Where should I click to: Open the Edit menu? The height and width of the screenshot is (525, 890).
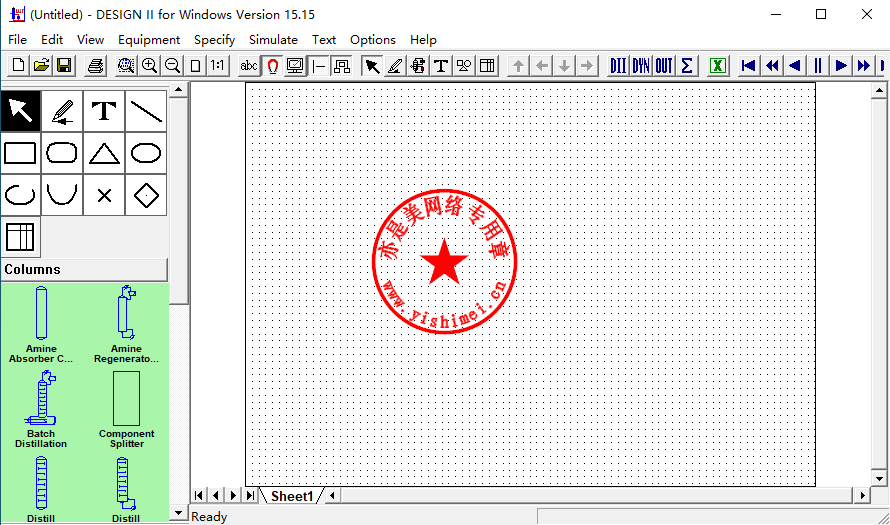pyautogui.click(x=52, y=40)
